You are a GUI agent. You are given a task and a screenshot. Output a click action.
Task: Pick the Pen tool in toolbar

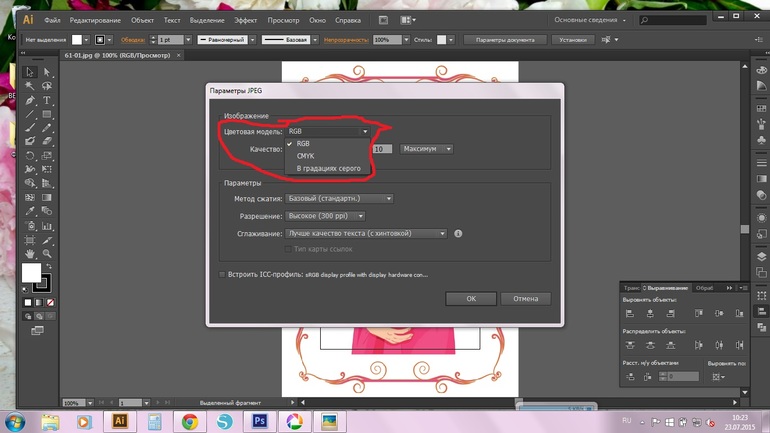pyautogui.click(x=30, y=100)
